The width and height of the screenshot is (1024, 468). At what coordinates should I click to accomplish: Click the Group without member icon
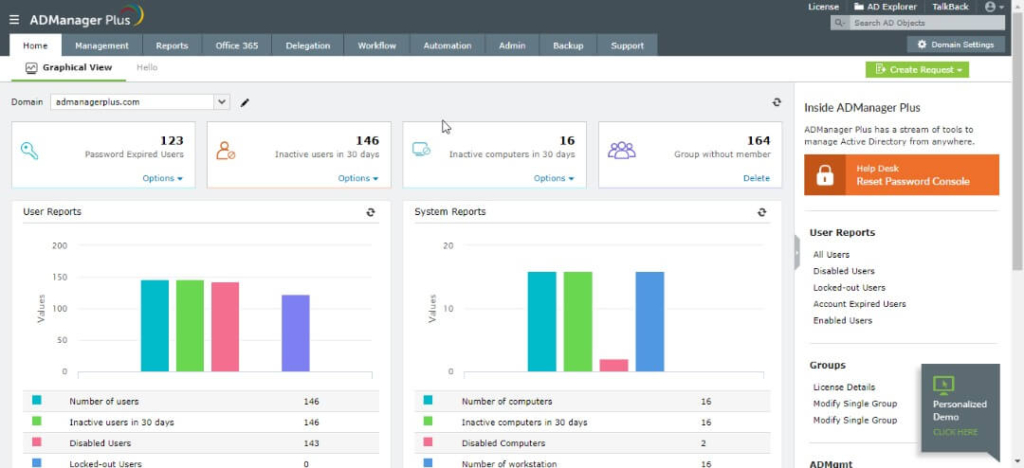click(621, 151)
